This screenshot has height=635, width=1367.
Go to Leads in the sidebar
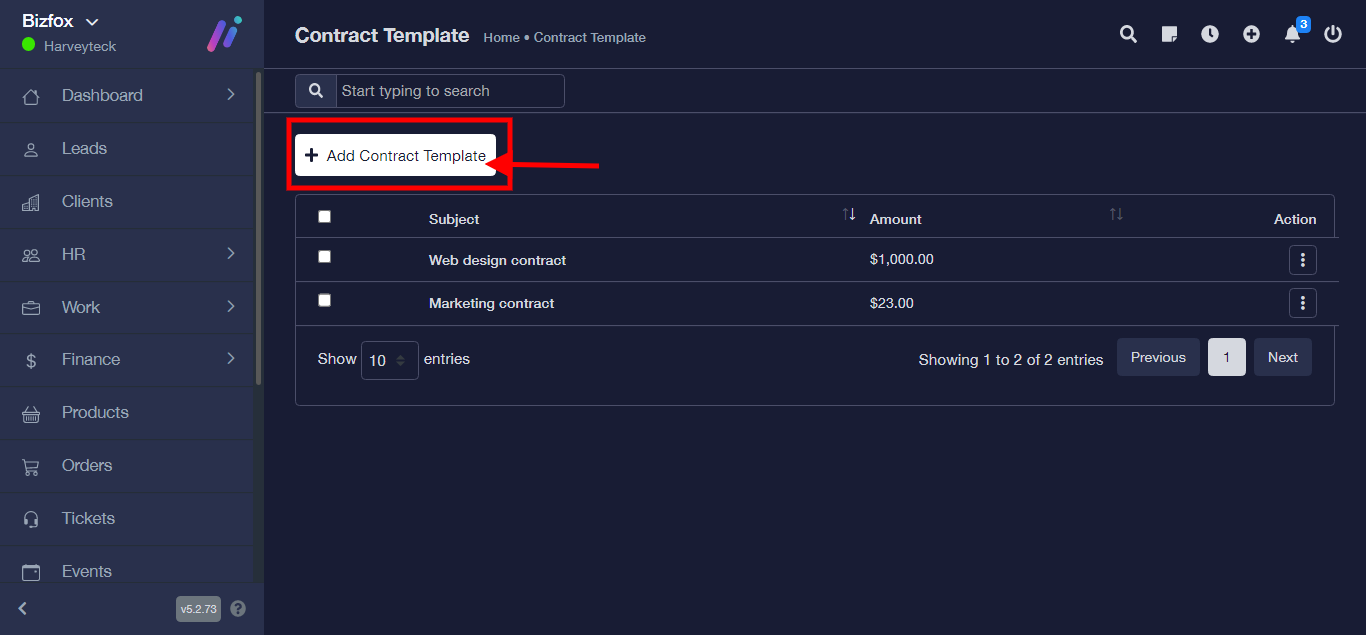84,148
